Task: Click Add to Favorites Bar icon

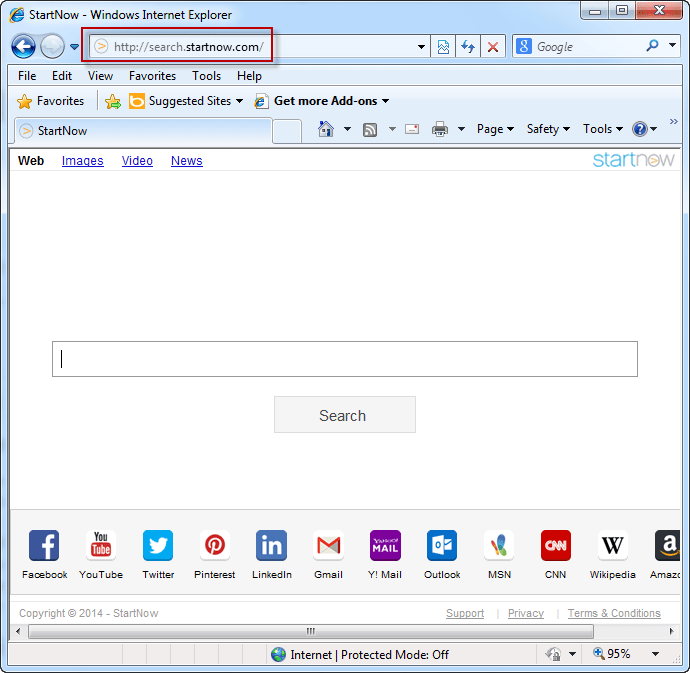Action: pyautogui.click(x=113, y=102)
